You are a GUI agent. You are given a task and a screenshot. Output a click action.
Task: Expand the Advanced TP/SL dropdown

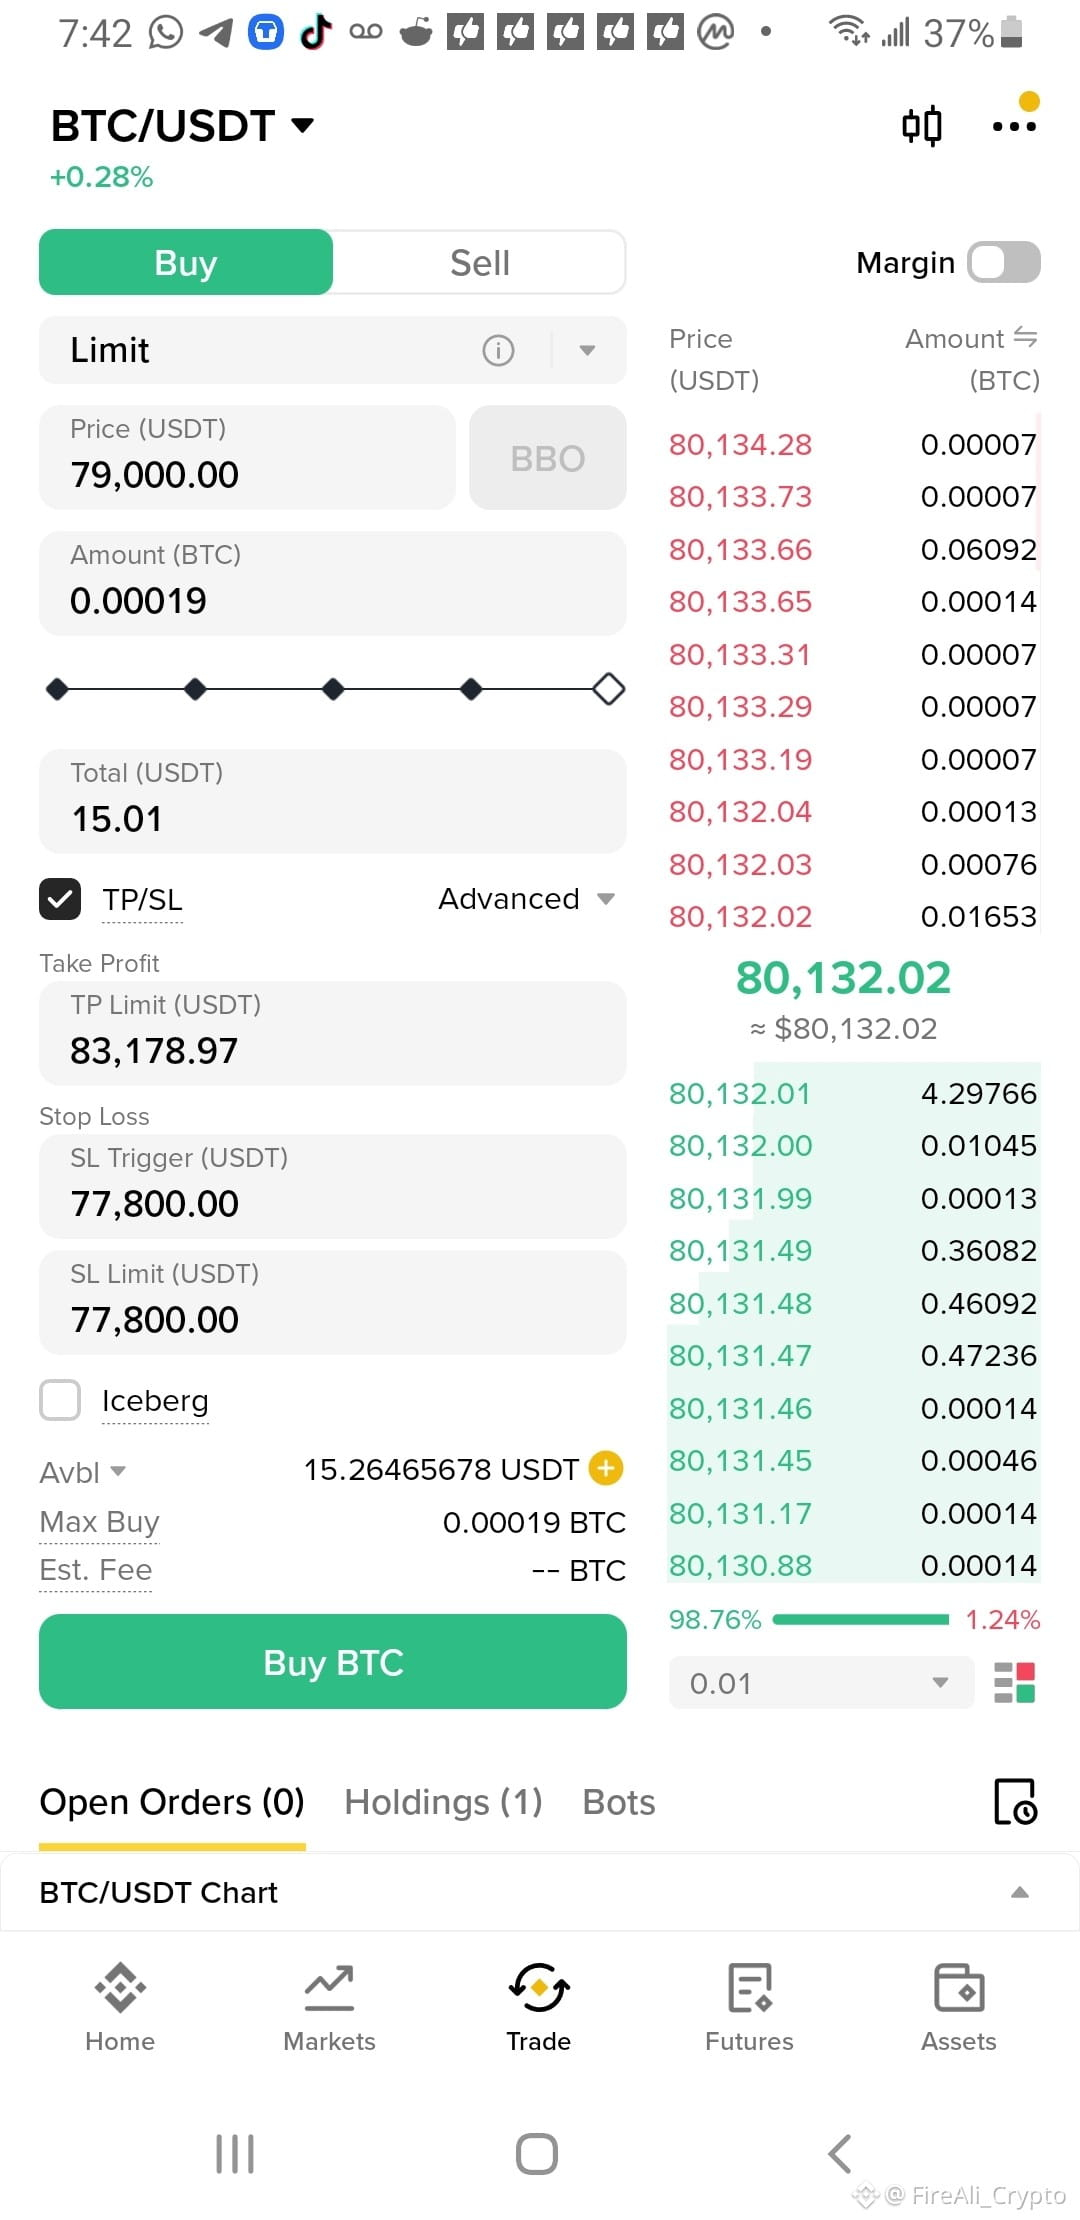526,899
